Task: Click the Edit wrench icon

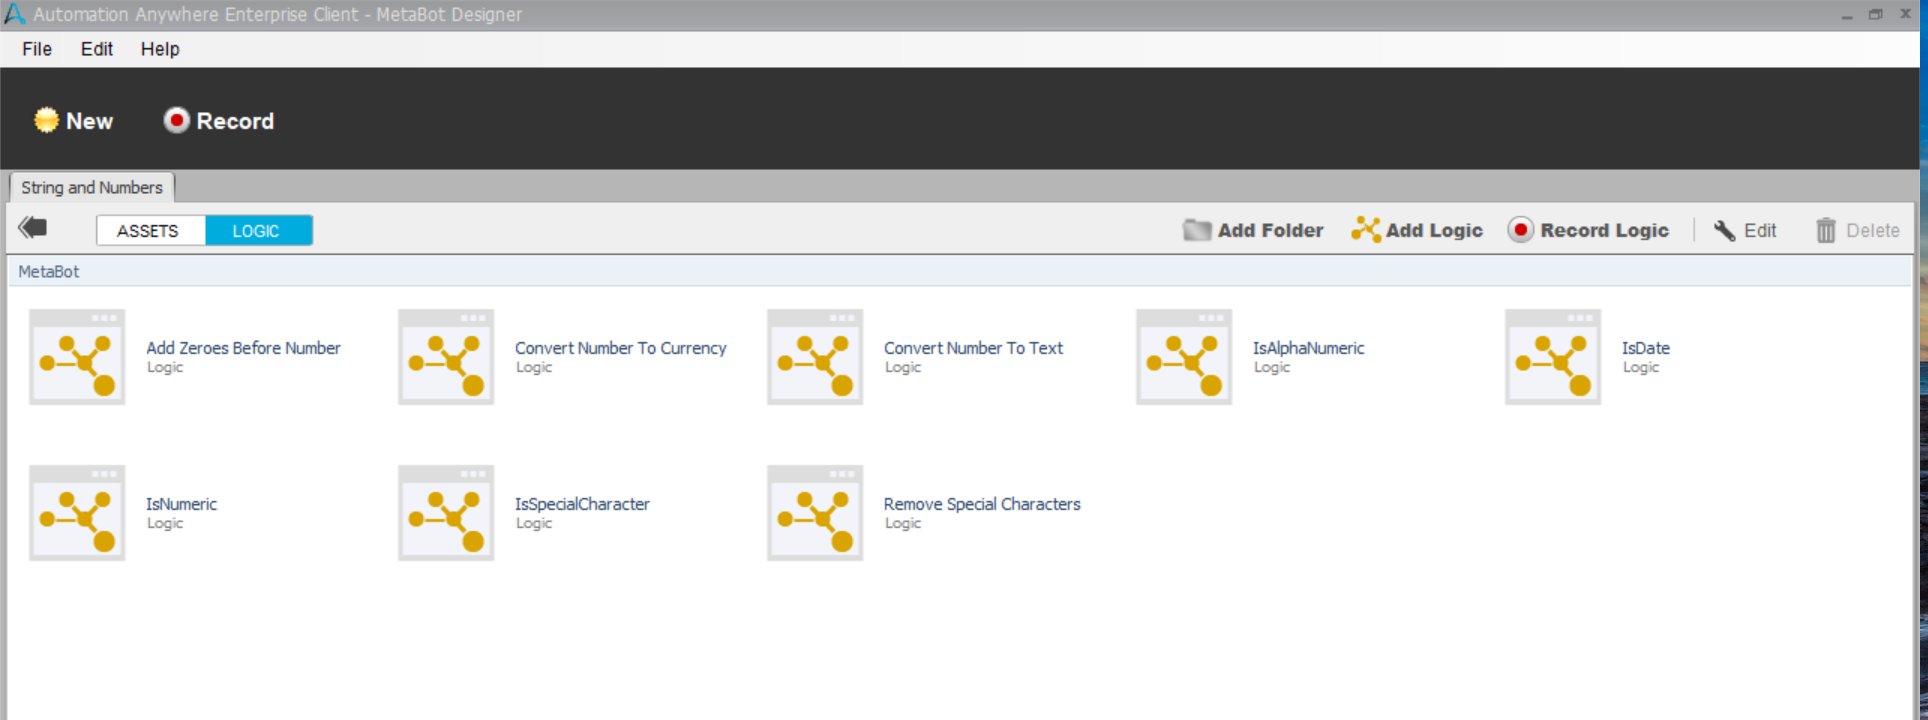Action: pyautogui.click(x=1724, y=231)
